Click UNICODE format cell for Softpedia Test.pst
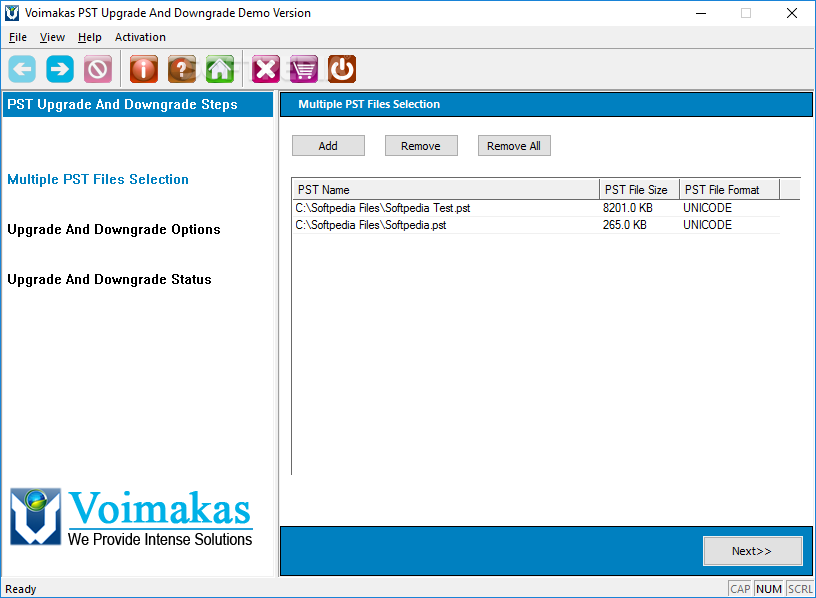This screenshot has width=816, height=598. point(707,208)
